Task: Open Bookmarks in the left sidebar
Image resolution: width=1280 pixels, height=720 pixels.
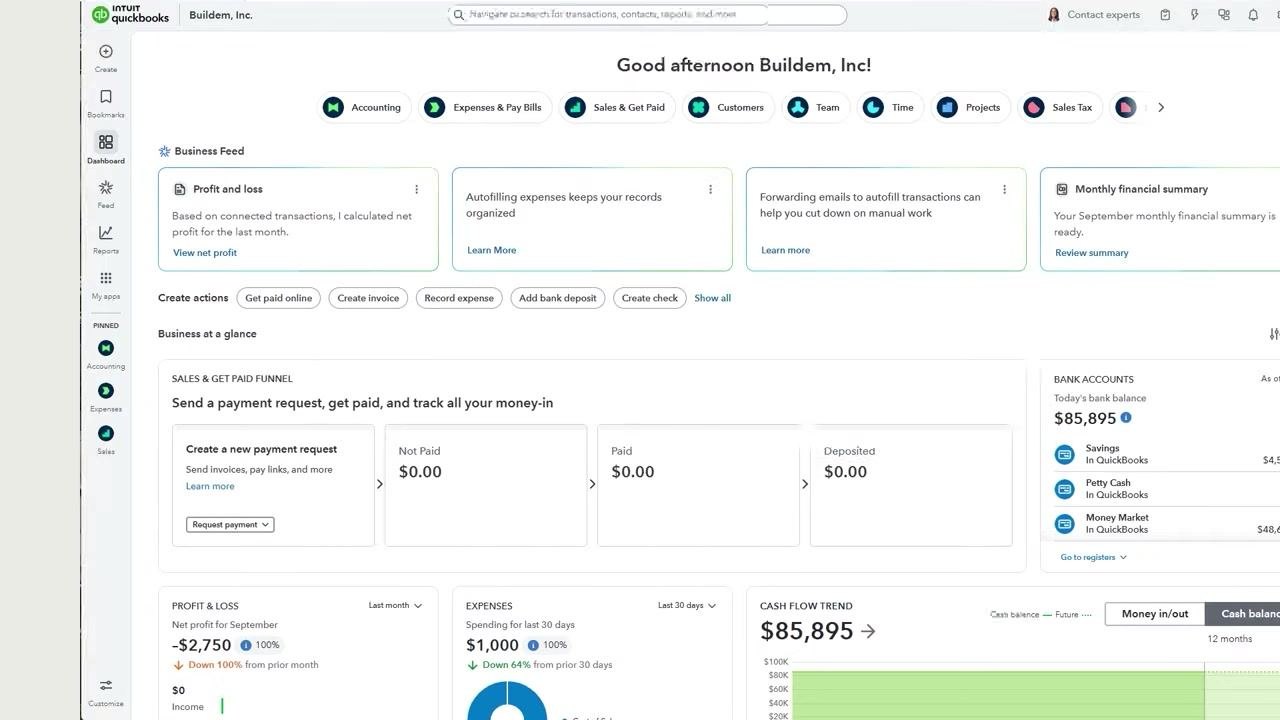Action: coord(106,97)
